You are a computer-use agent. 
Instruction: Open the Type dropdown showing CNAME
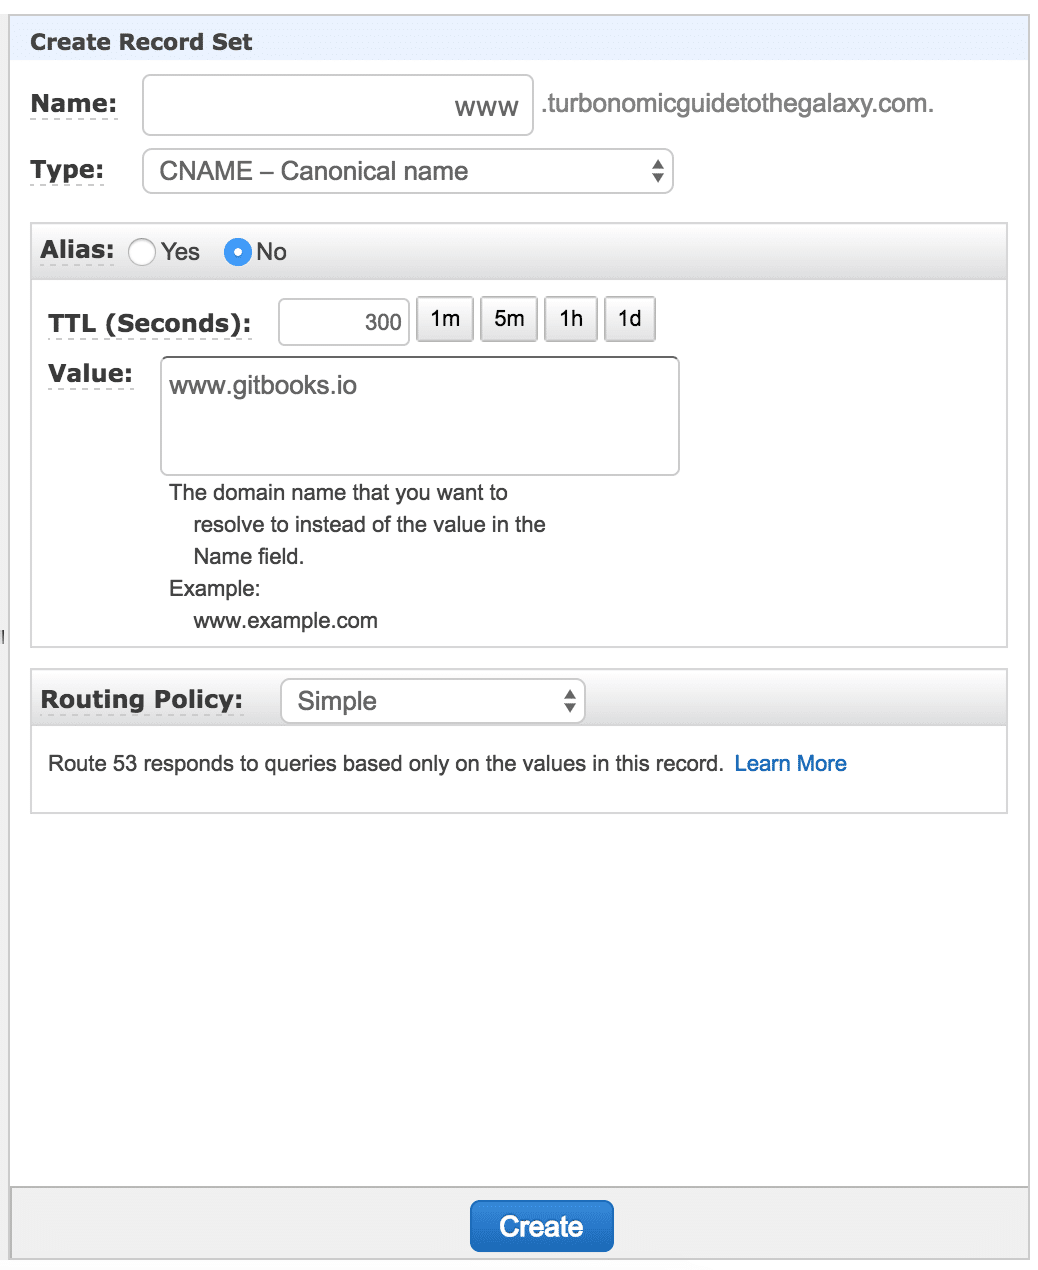click(408, 171)
